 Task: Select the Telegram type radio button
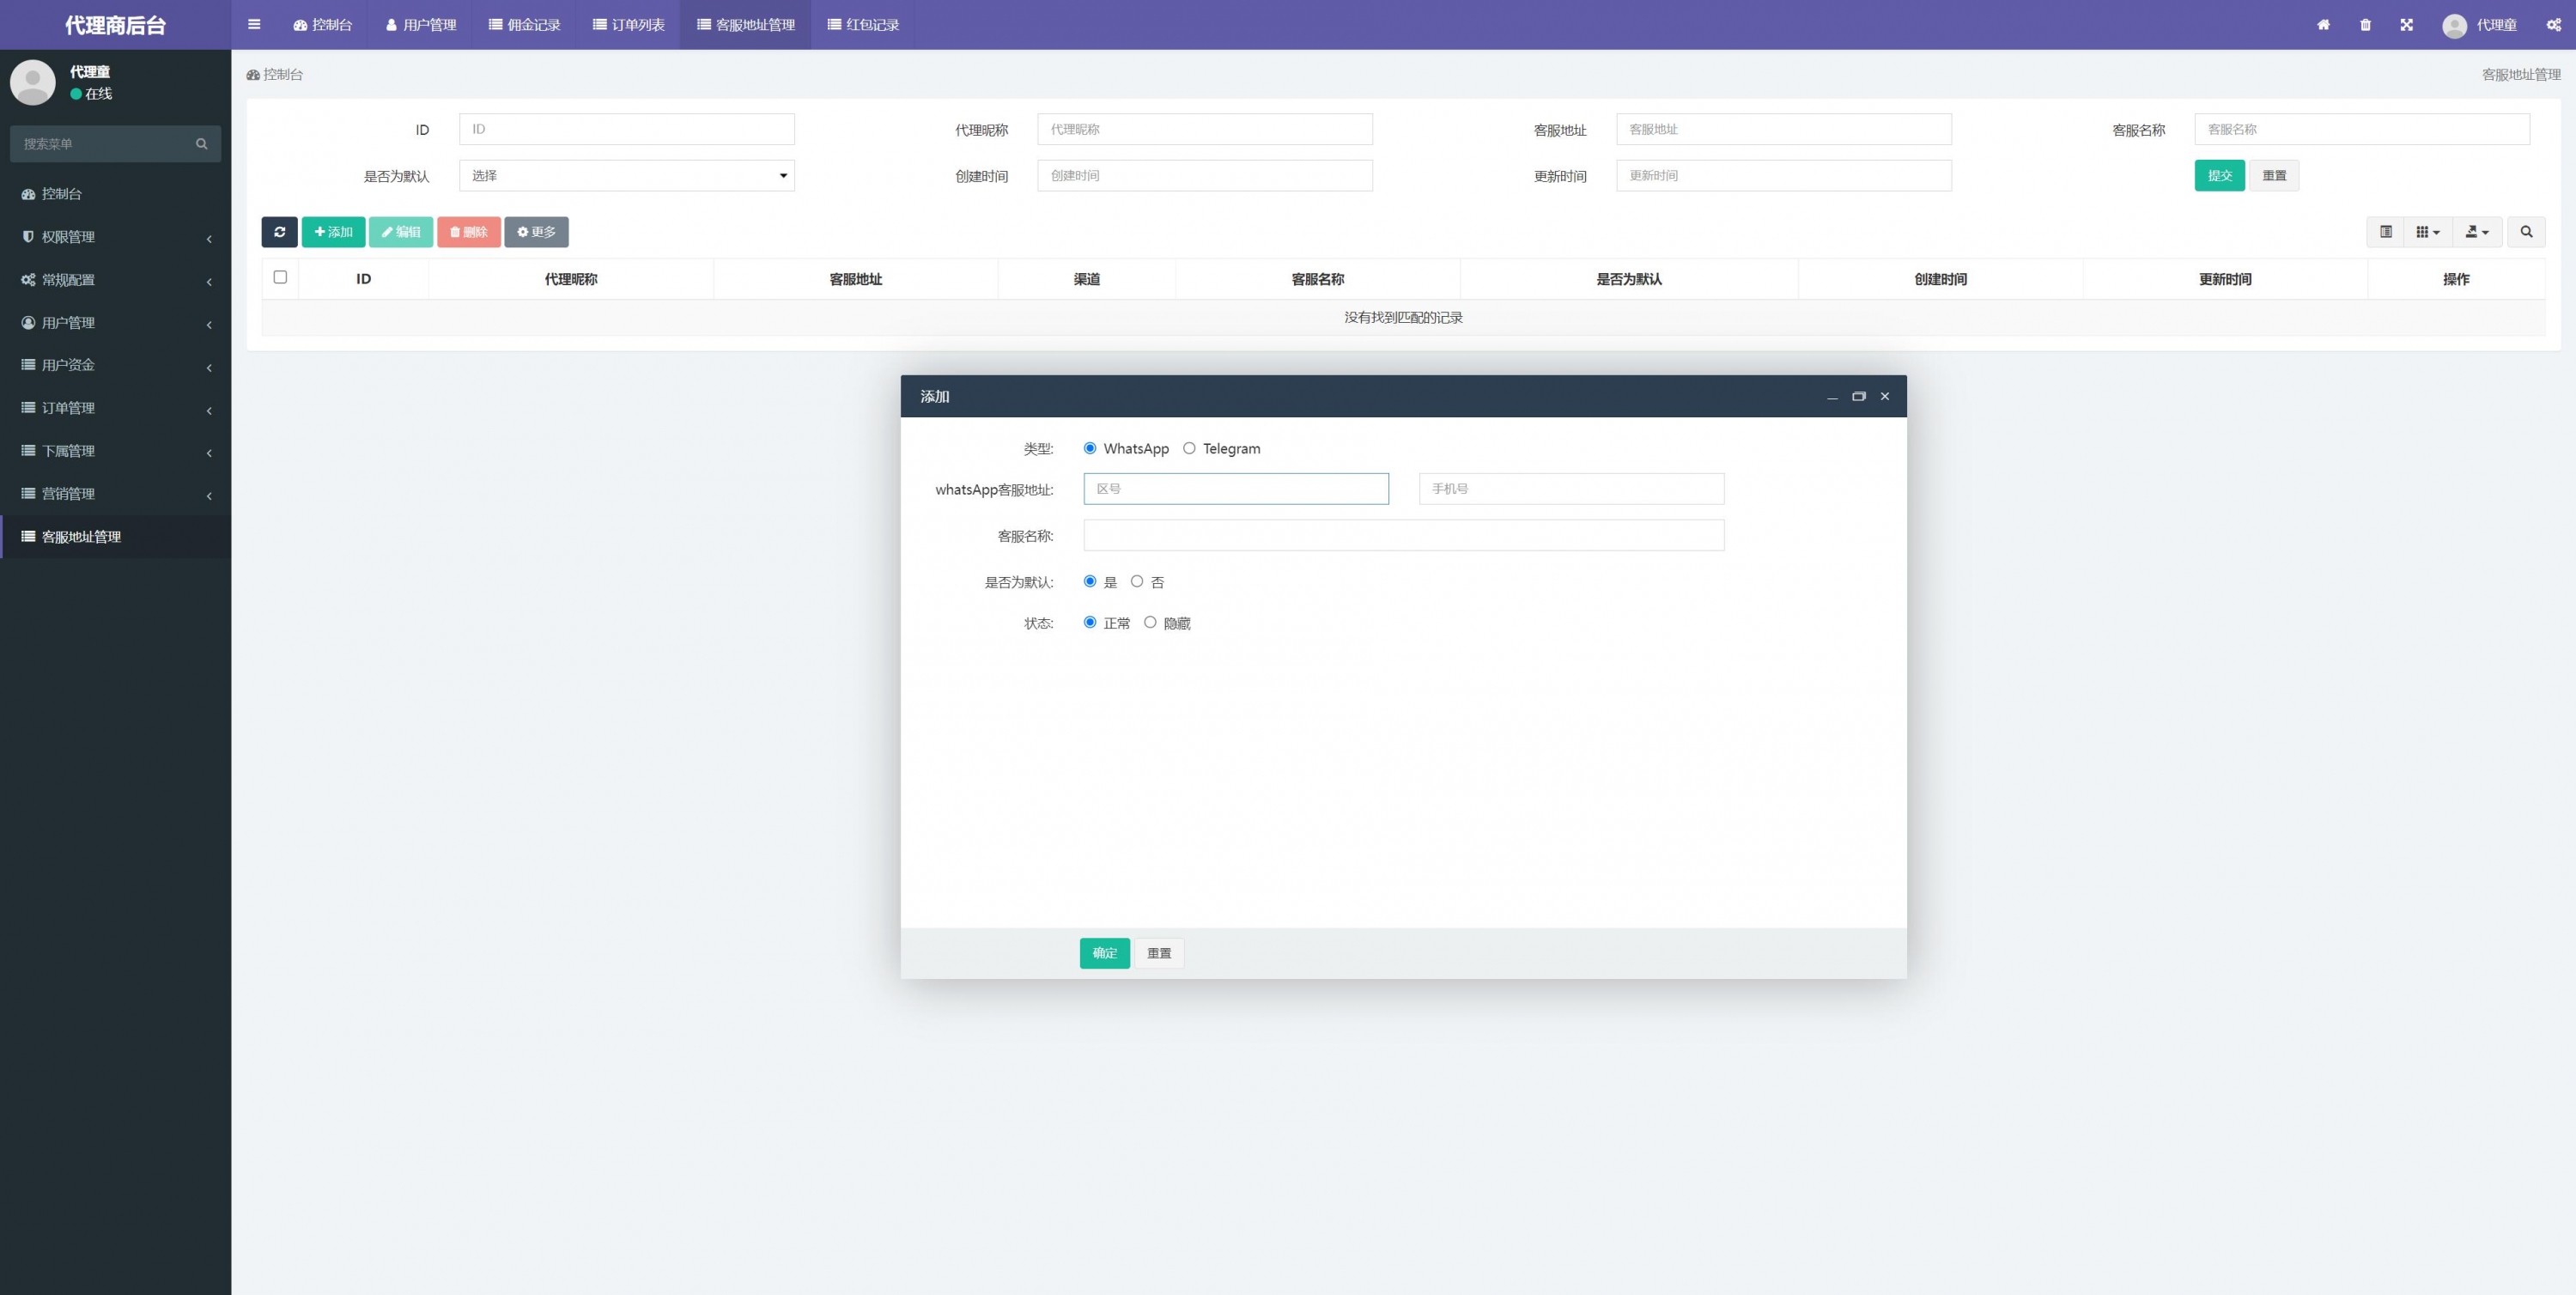tap(1189, 448)
